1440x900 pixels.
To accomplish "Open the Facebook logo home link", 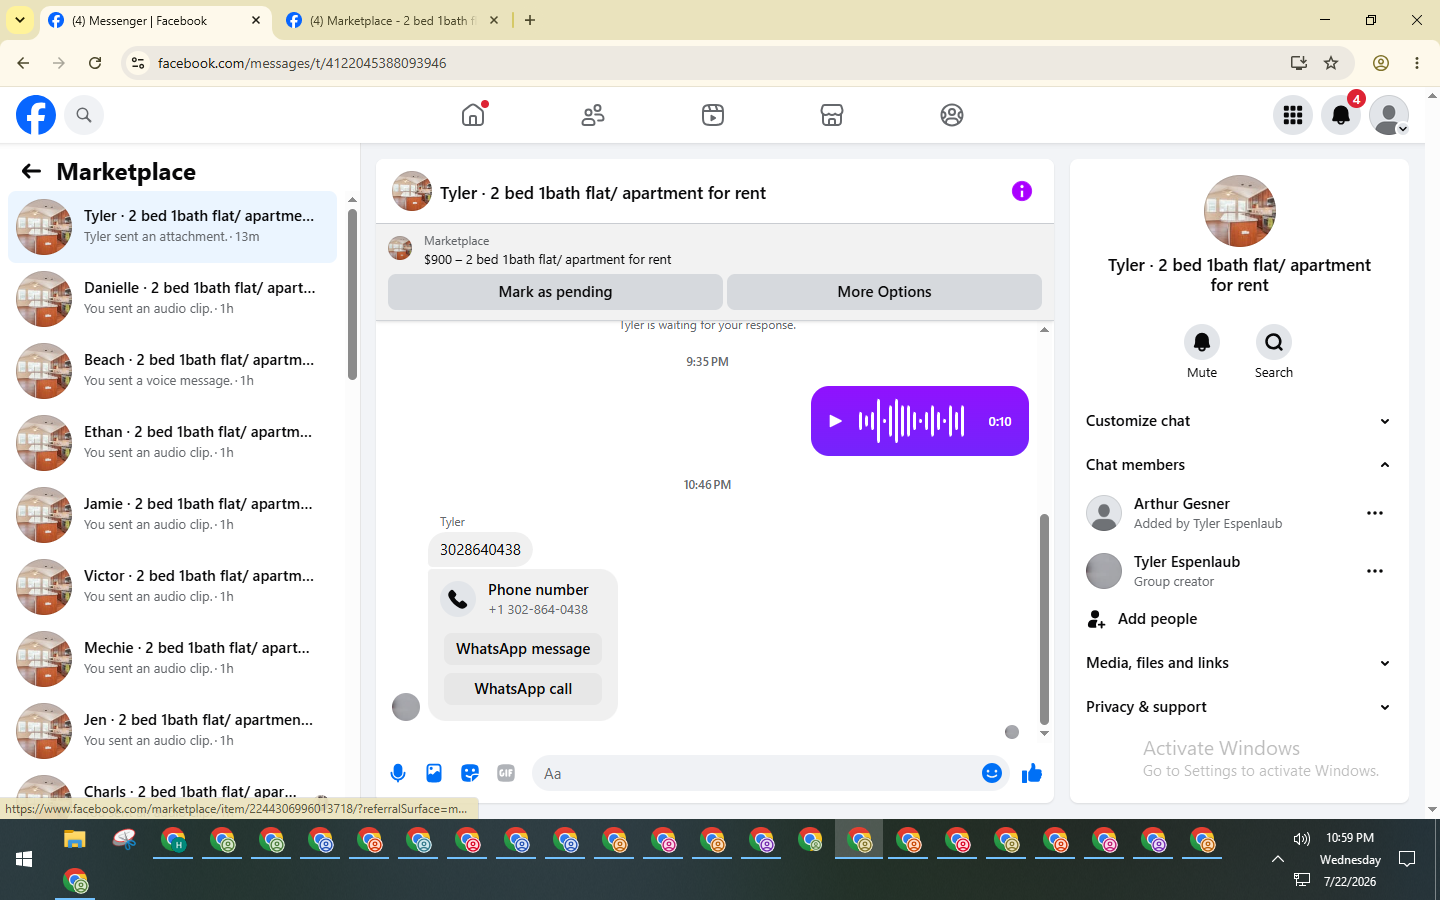I will coord(36,115).
